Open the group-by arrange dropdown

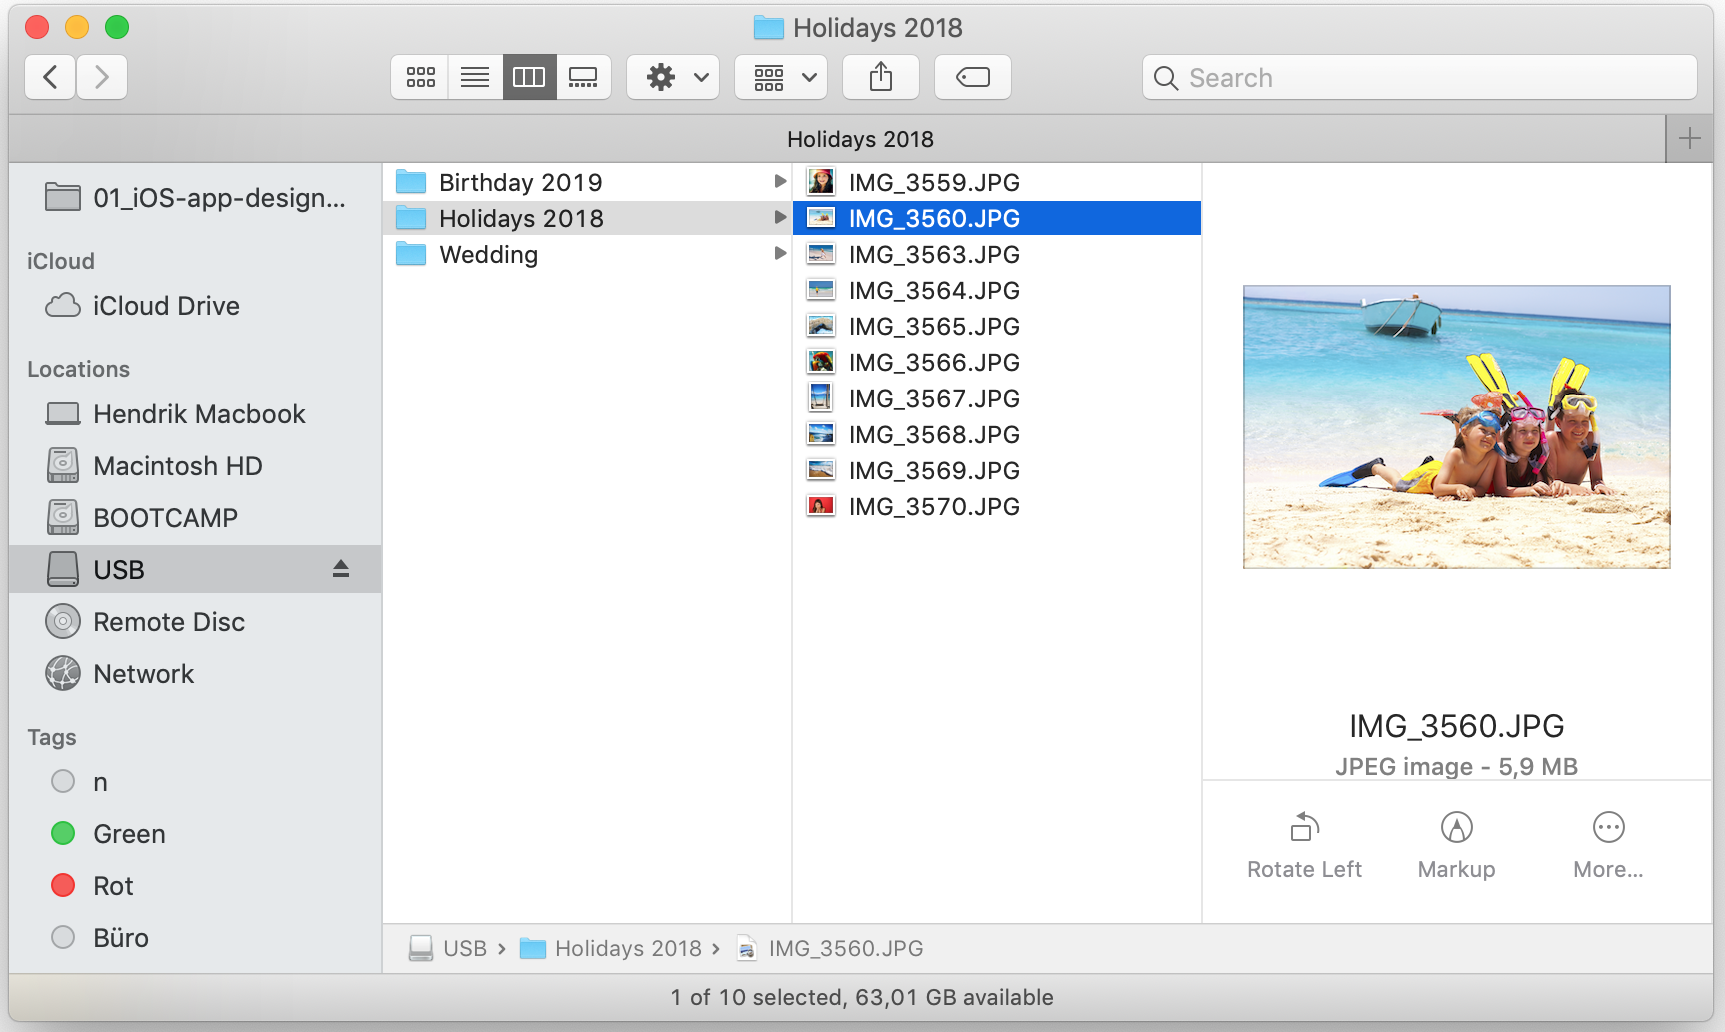click(781, 77)
